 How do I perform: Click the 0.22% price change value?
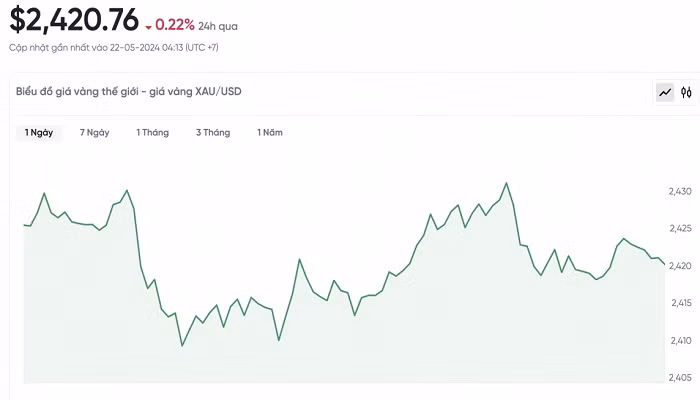(175, 25)
